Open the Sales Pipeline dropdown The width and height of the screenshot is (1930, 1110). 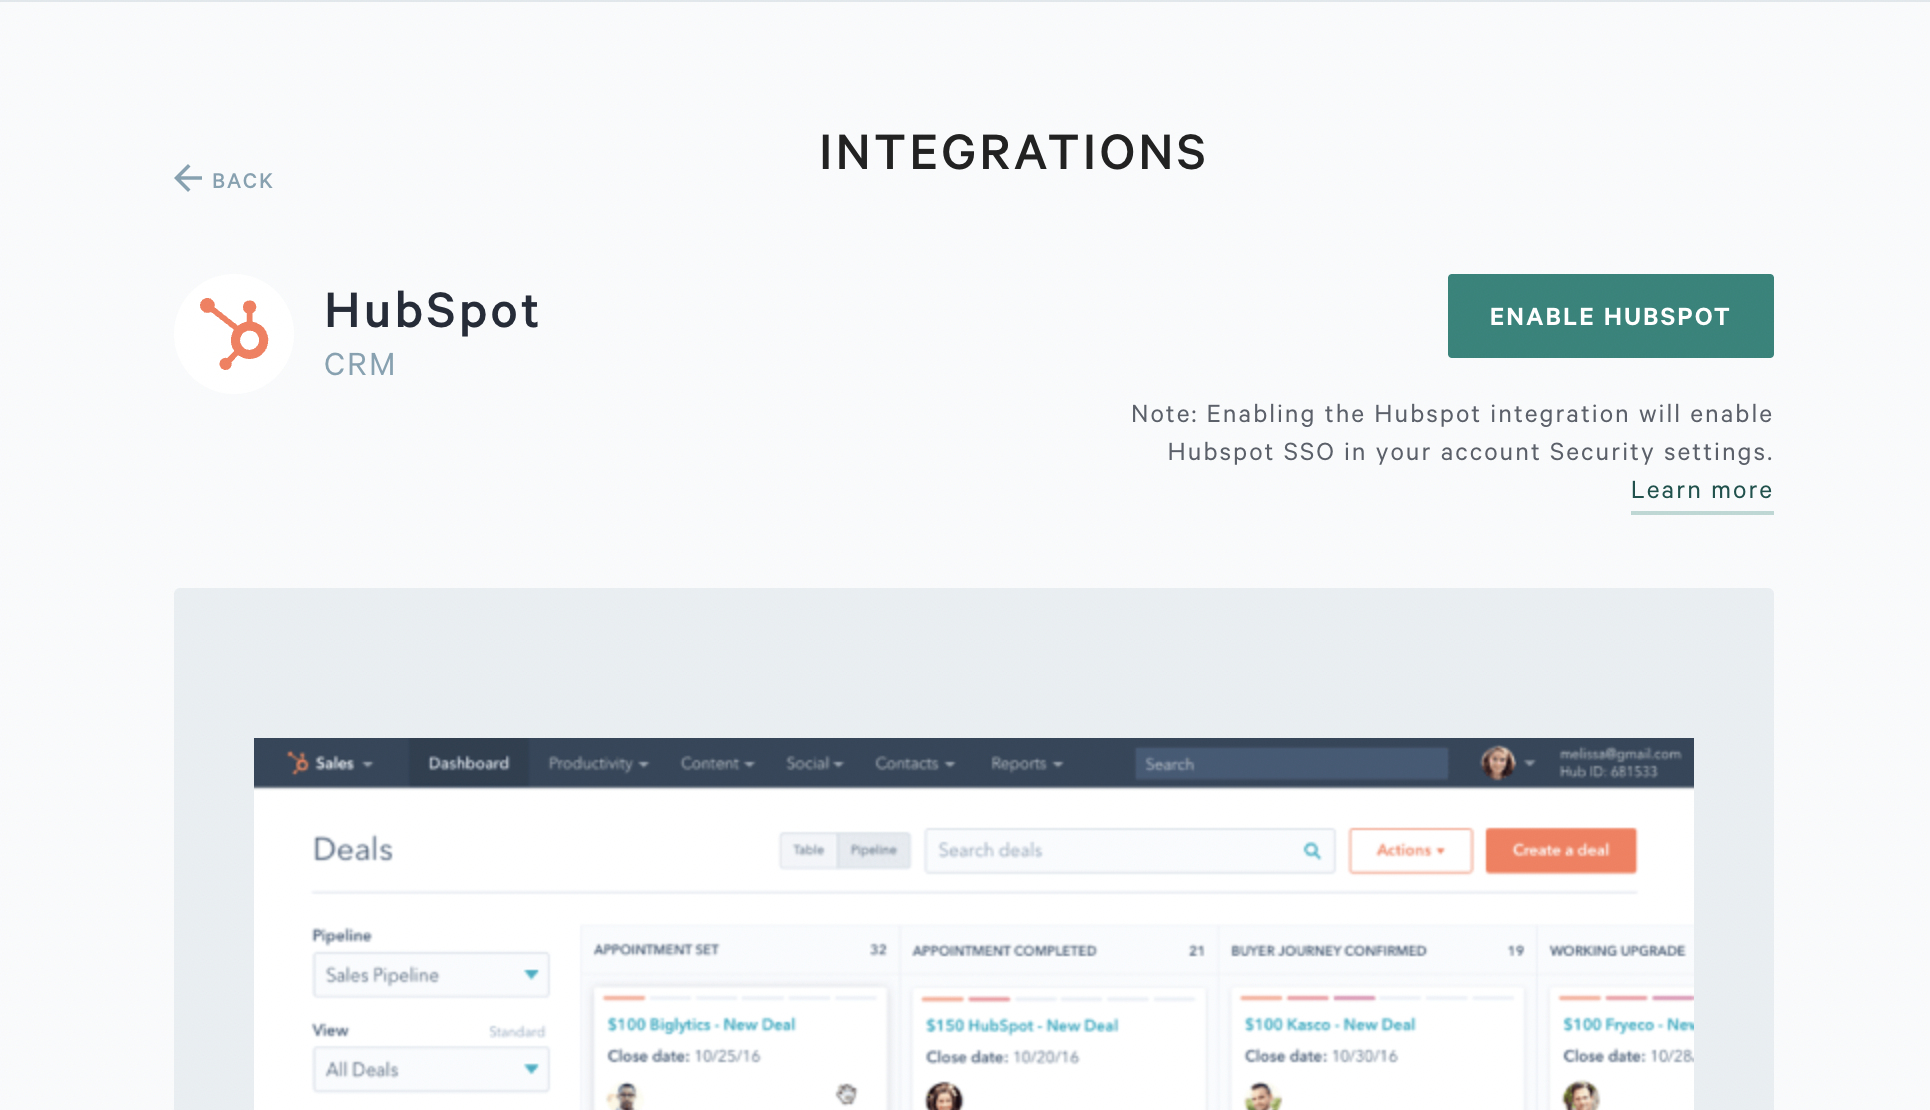[x=431, y=975]
